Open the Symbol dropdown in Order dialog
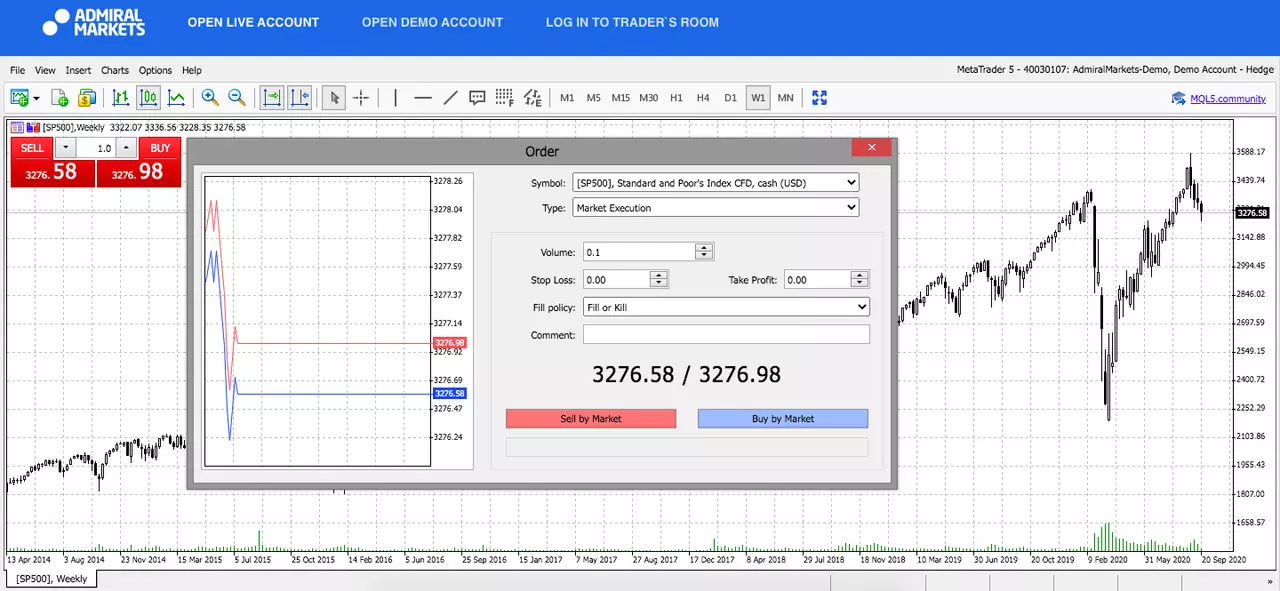 715,183
